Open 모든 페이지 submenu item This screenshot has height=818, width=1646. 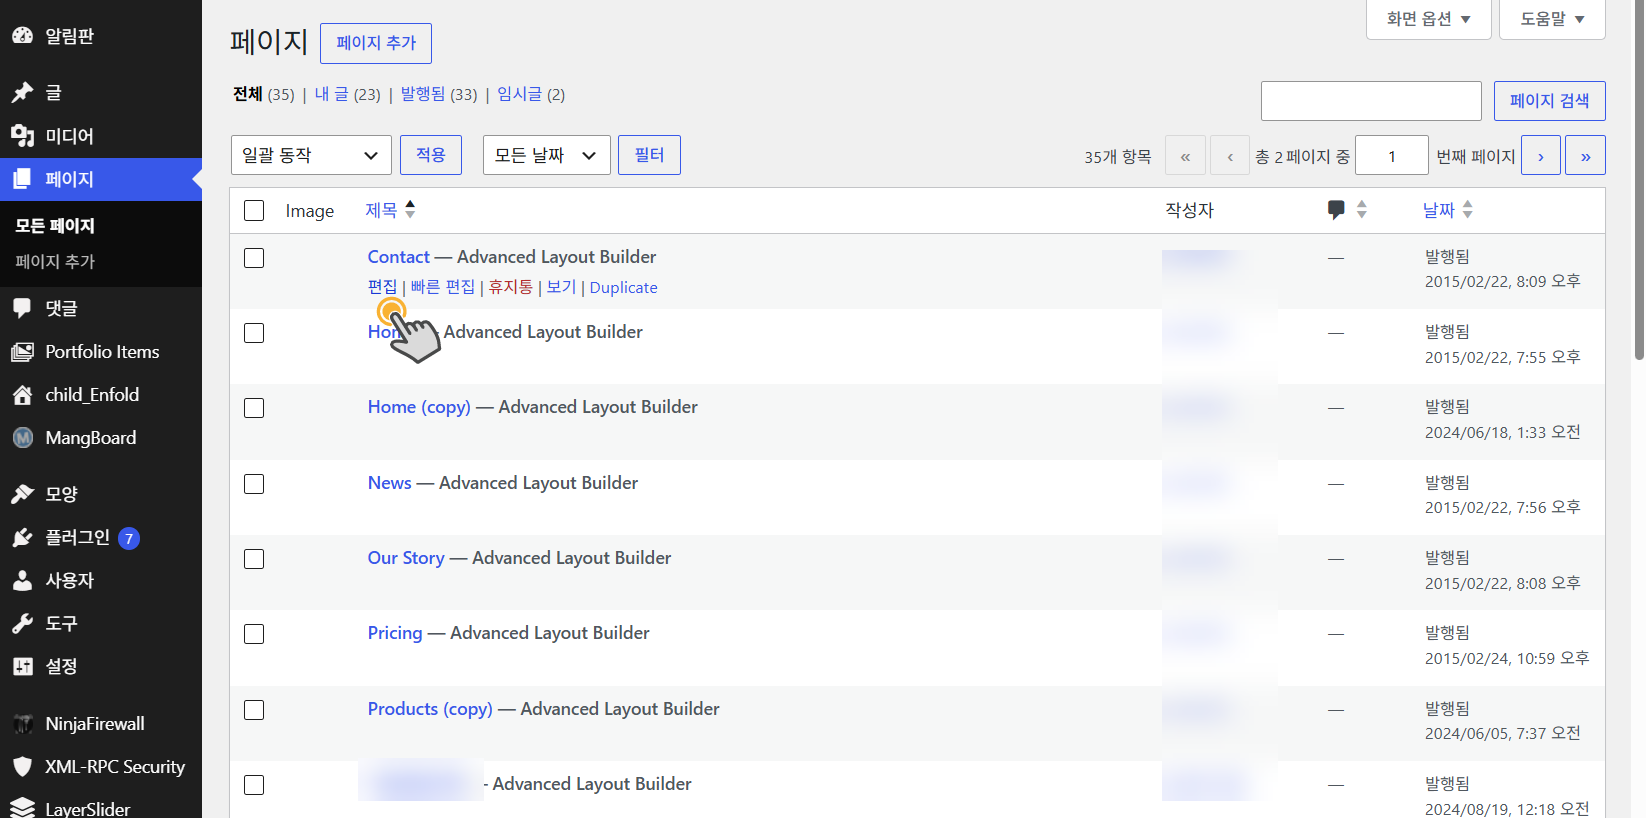point(55,226)
